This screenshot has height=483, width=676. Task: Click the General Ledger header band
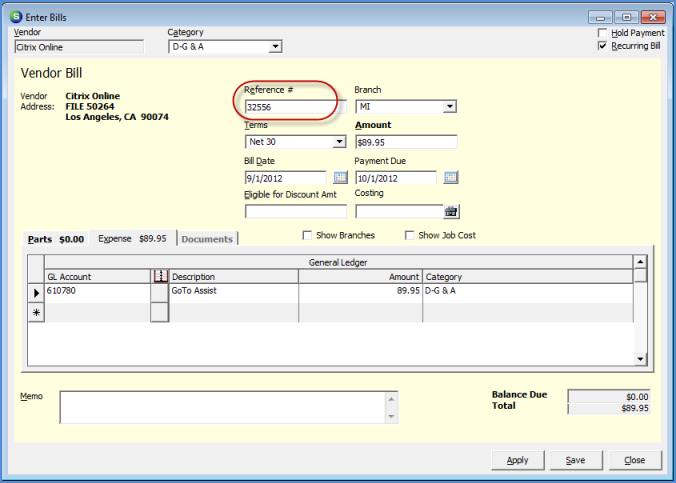click(338, 262)
